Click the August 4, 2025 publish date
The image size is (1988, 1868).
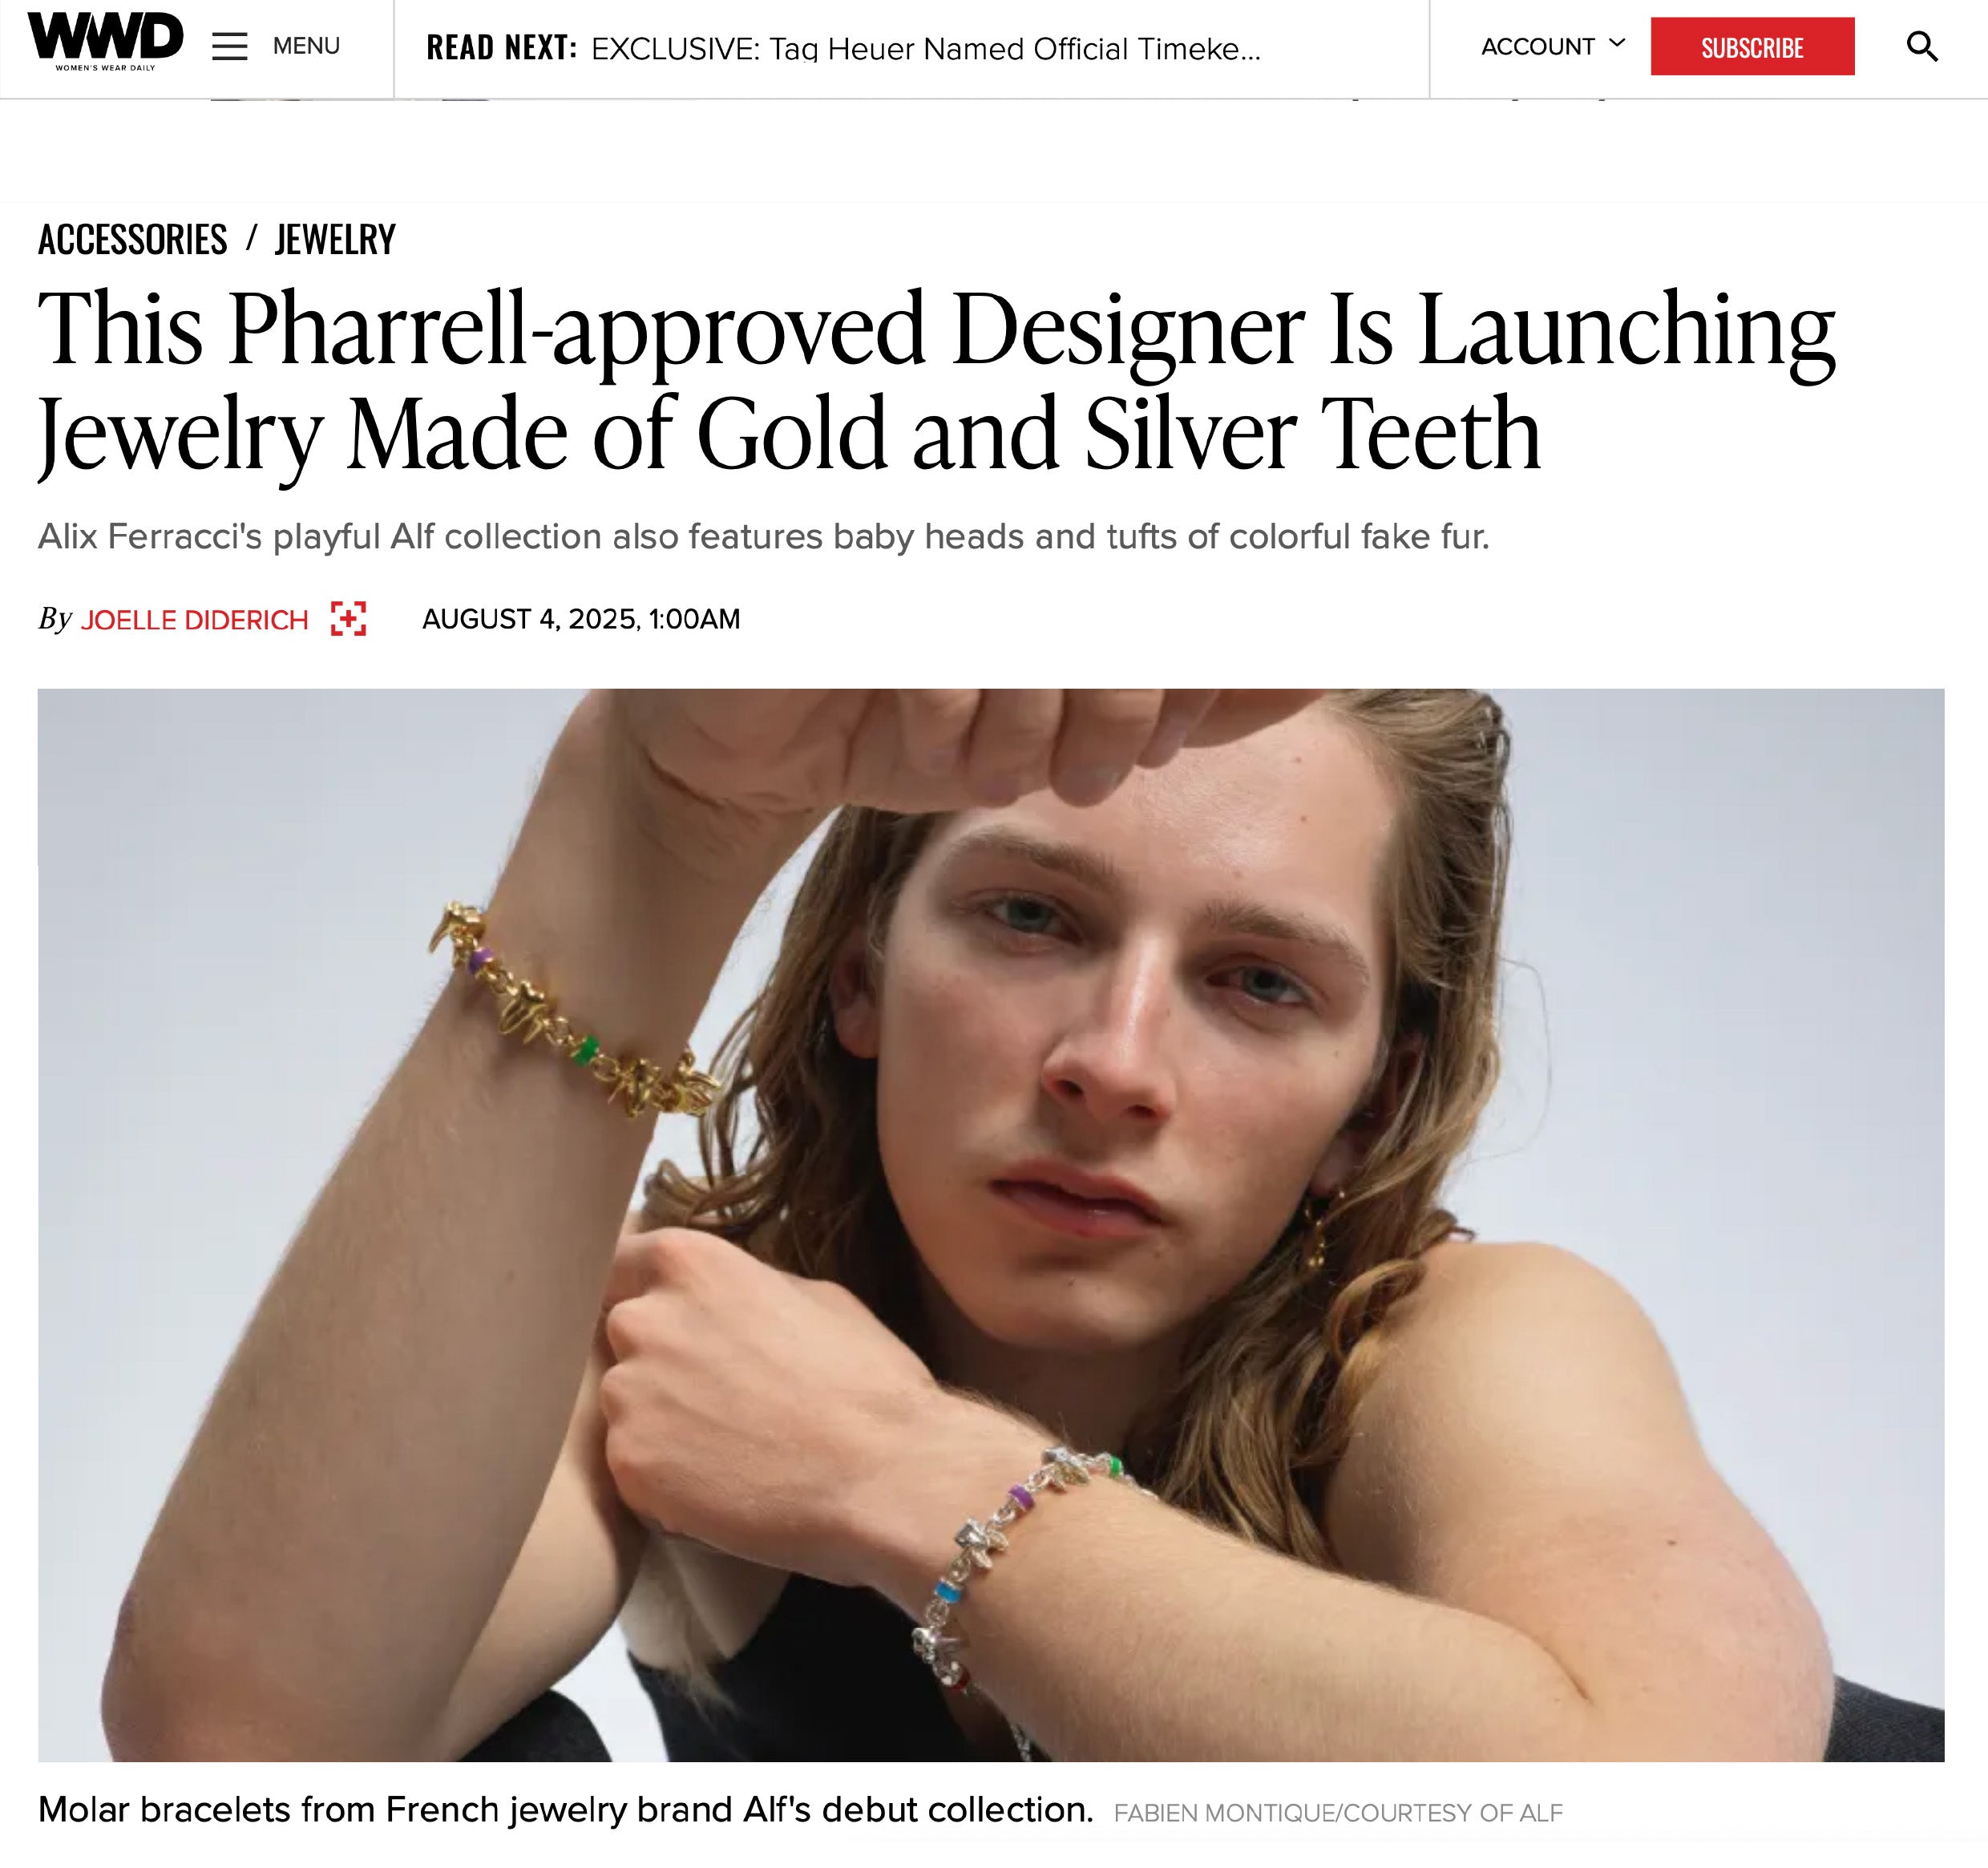point(581,619)
